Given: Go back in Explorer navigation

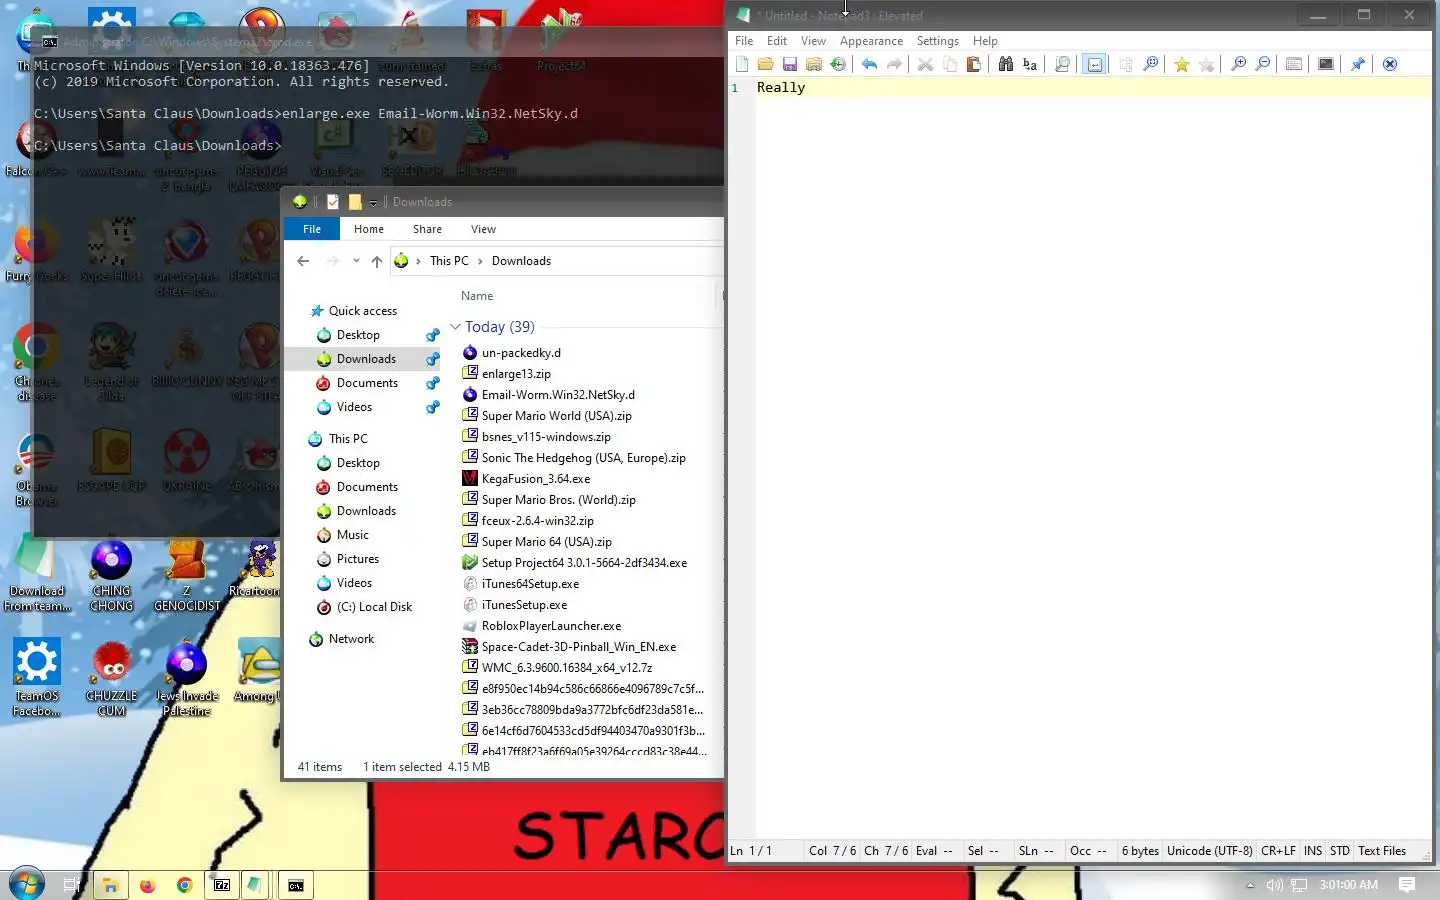Looking at the screenshot, I should point(303,261).
